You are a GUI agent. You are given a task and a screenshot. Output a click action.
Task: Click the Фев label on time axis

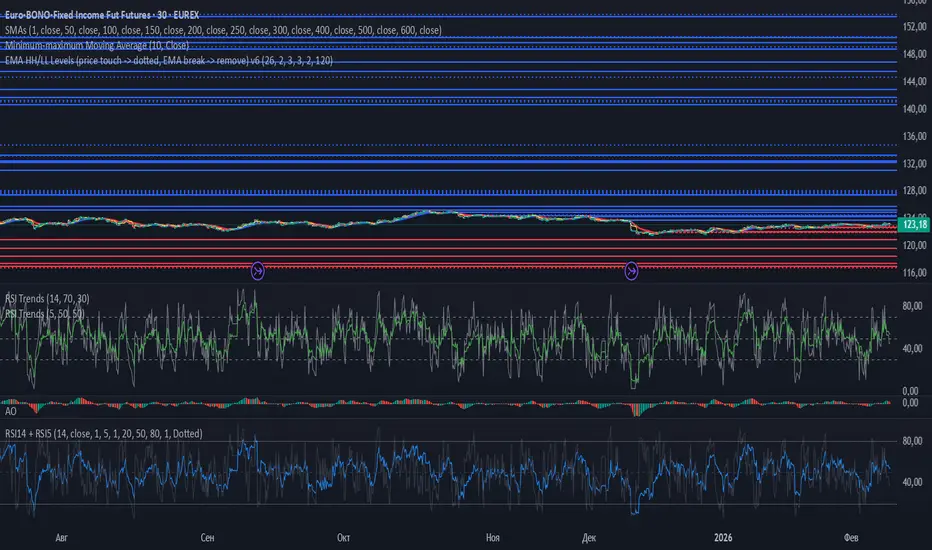(851, 538)
